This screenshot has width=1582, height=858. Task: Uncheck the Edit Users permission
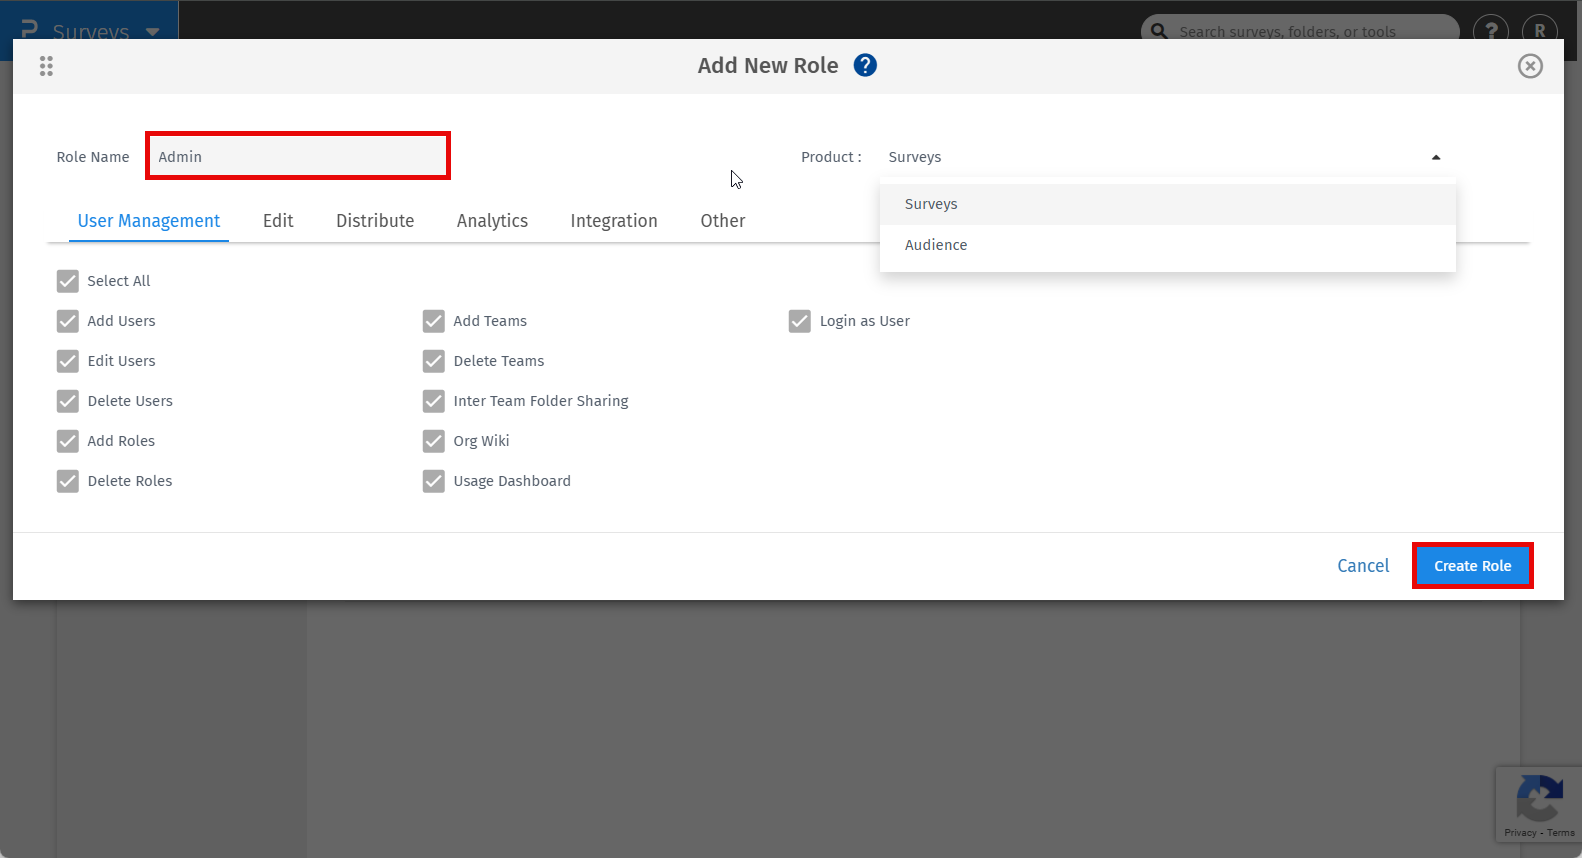point(67,361)
